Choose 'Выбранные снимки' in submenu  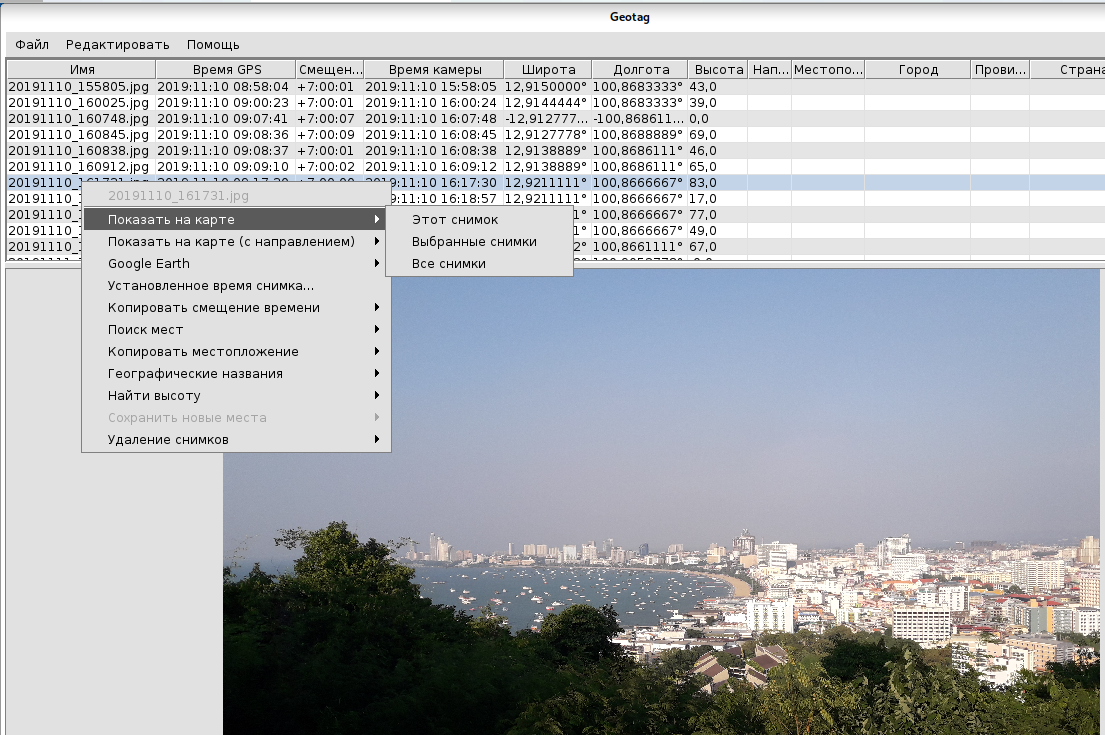click(474, 242)
